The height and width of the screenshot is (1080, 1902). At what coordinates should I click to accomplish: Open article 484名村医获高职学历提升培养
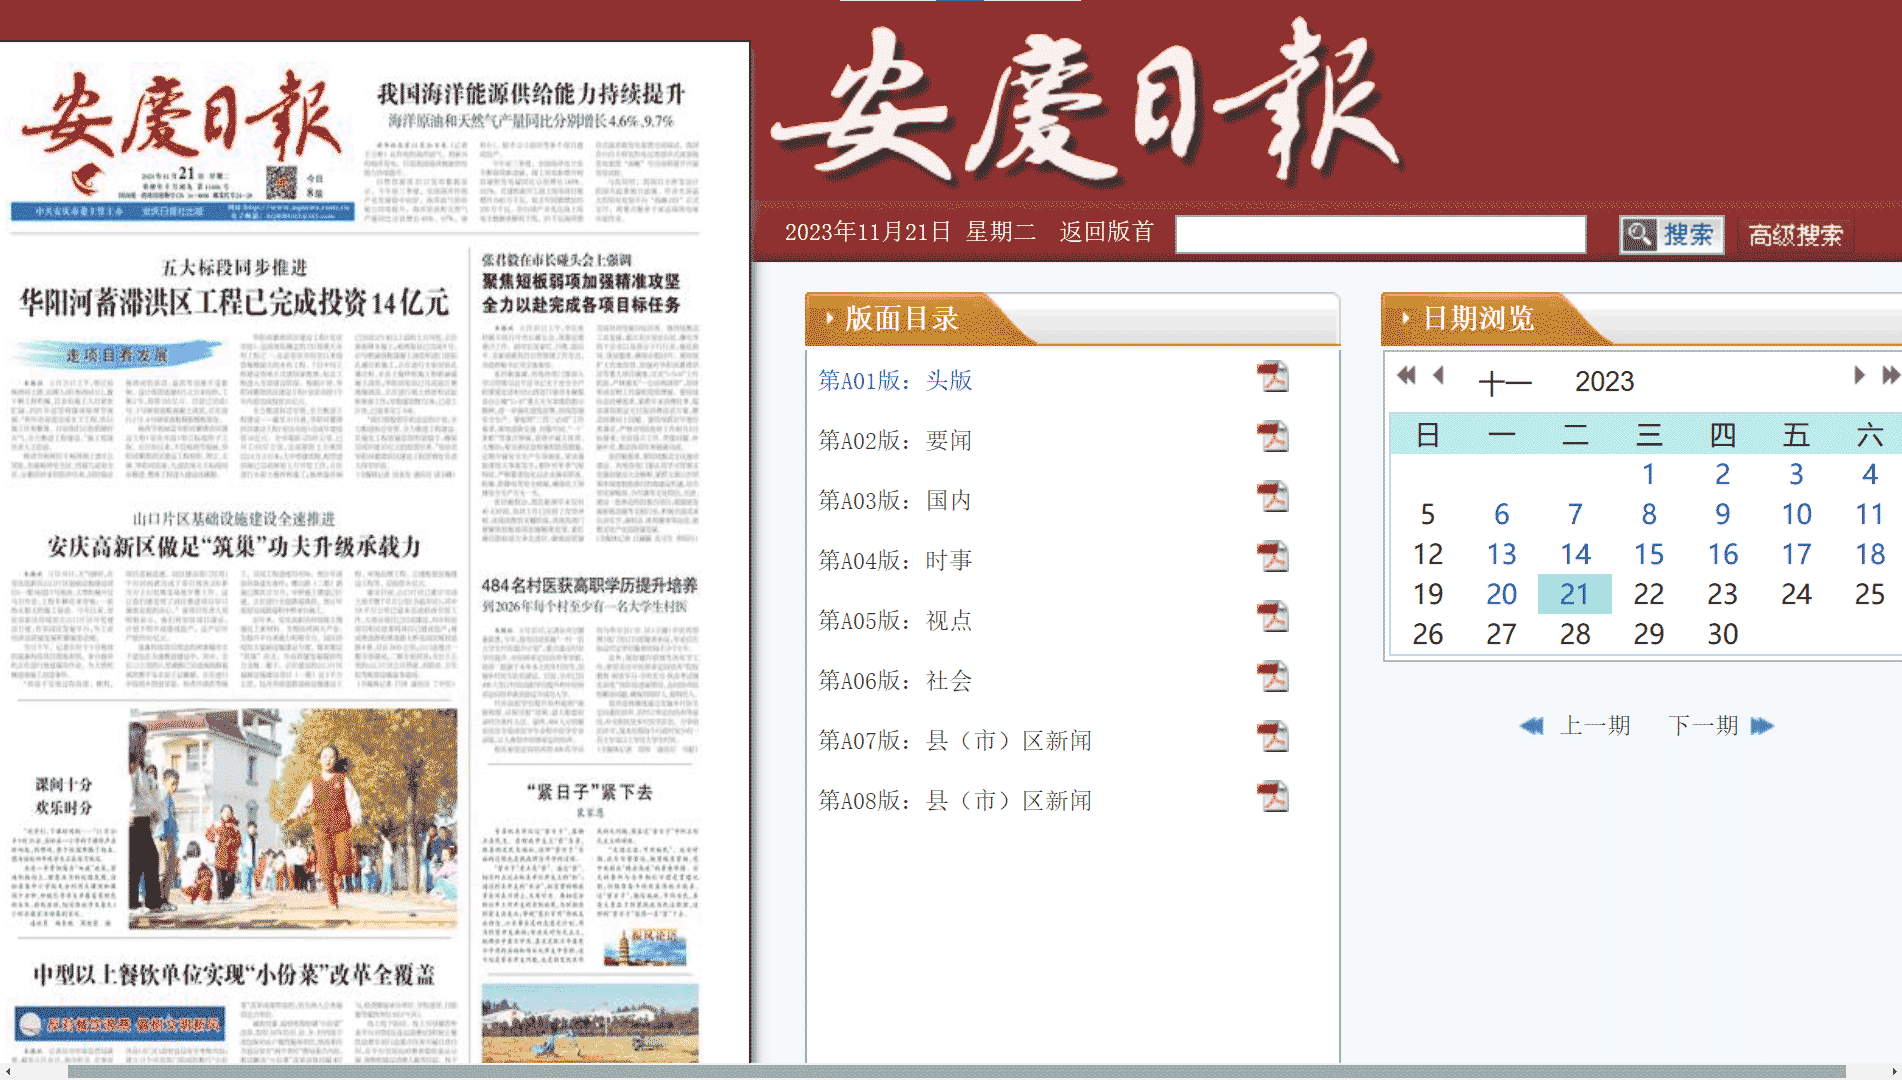589,585
